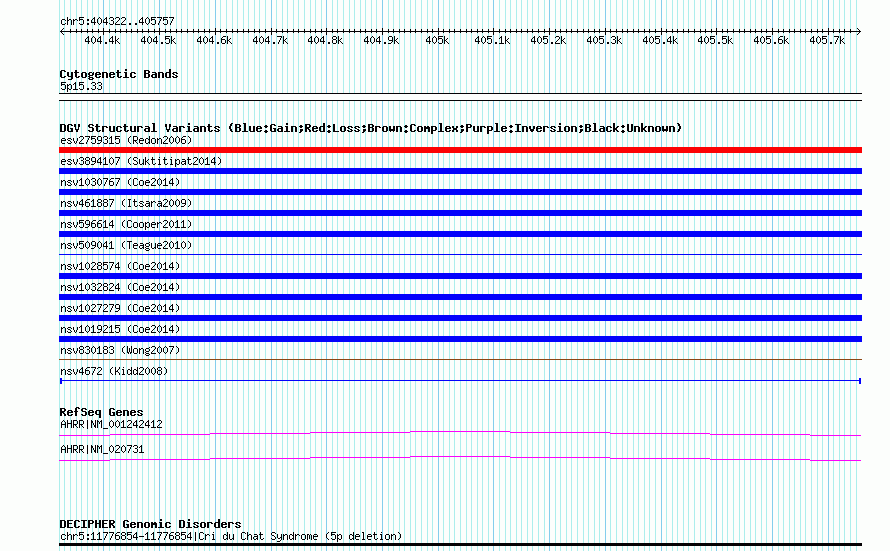Open variant nsv1019215 (Coe2014) label
Screen dimensions: 890x551
point(120,329)
